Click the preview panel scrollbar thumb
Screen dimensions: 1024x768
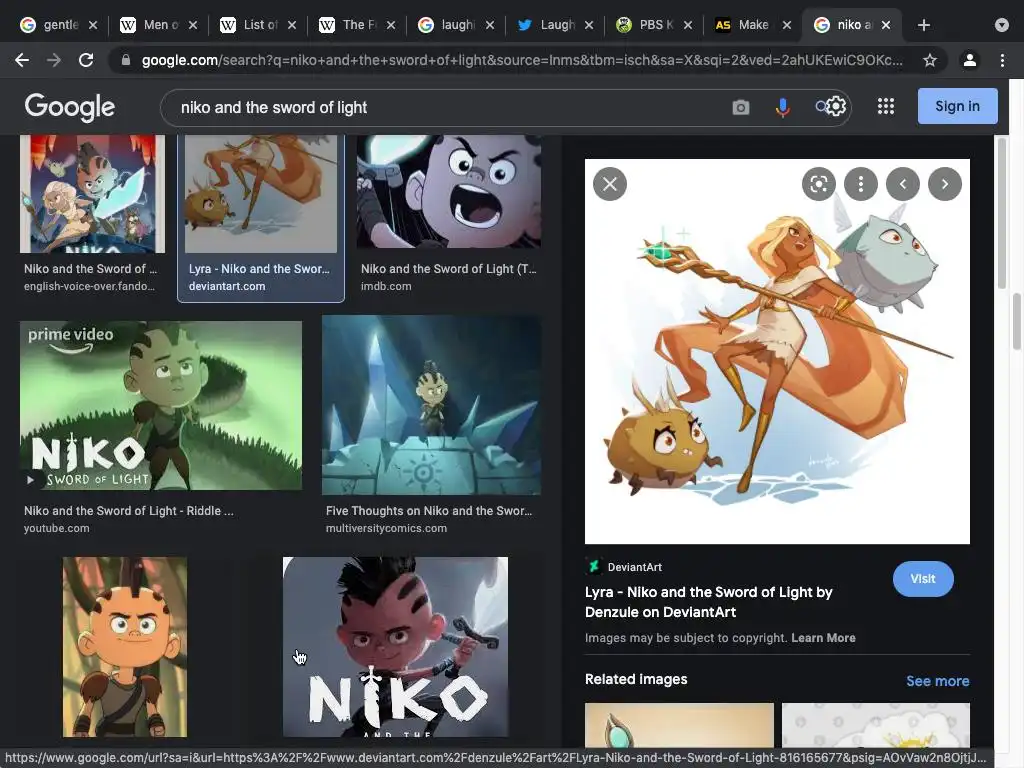(1002, 212)
